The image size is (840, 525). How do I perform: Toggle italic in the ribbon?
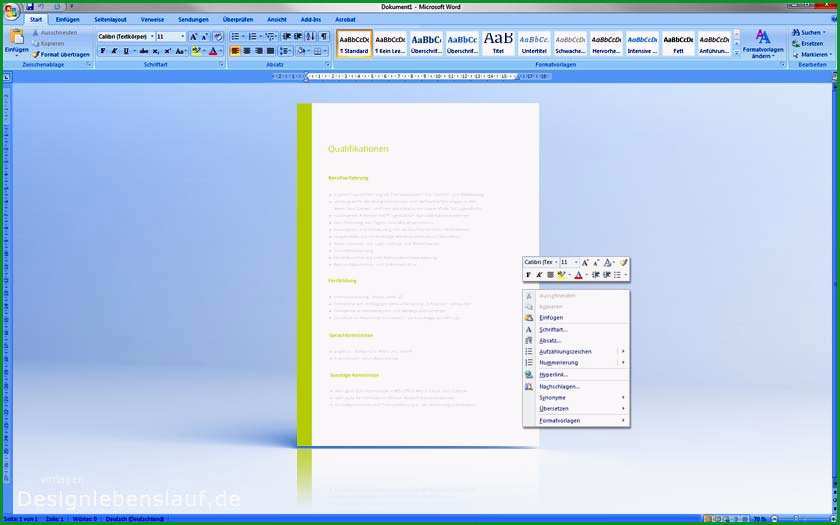(114, 51)
